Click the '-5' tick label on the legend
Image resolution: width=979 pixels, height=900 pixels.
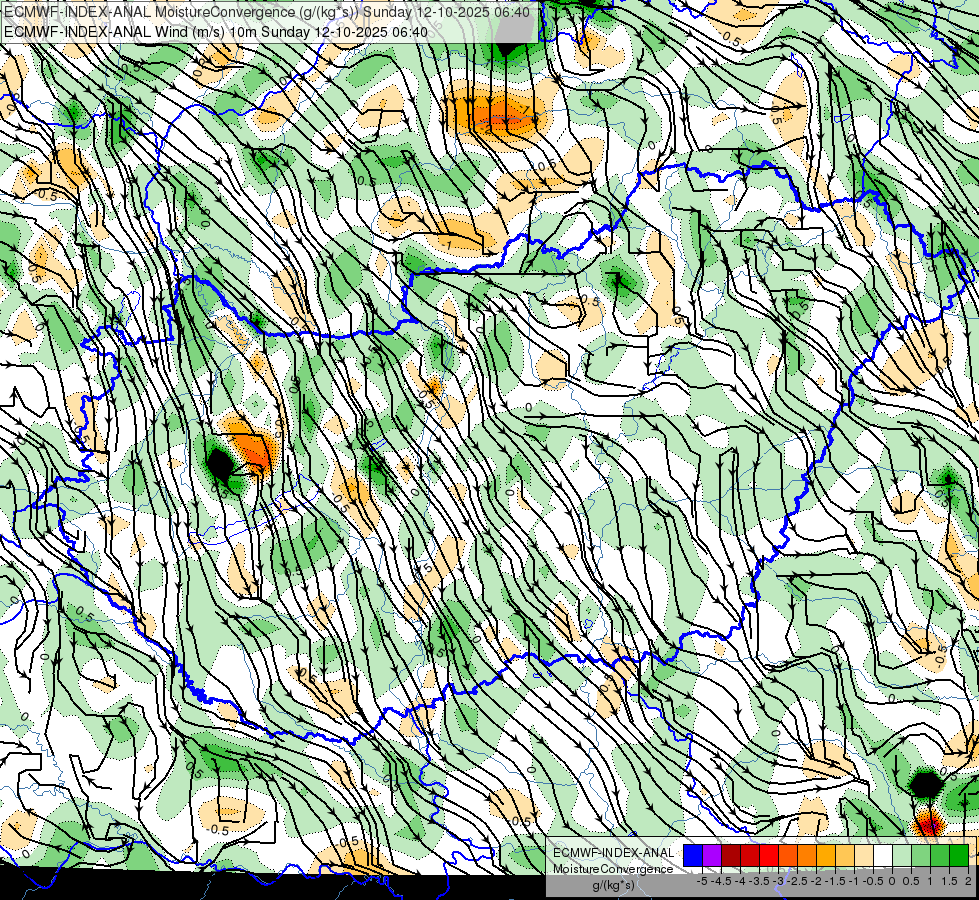coord(702,881)
